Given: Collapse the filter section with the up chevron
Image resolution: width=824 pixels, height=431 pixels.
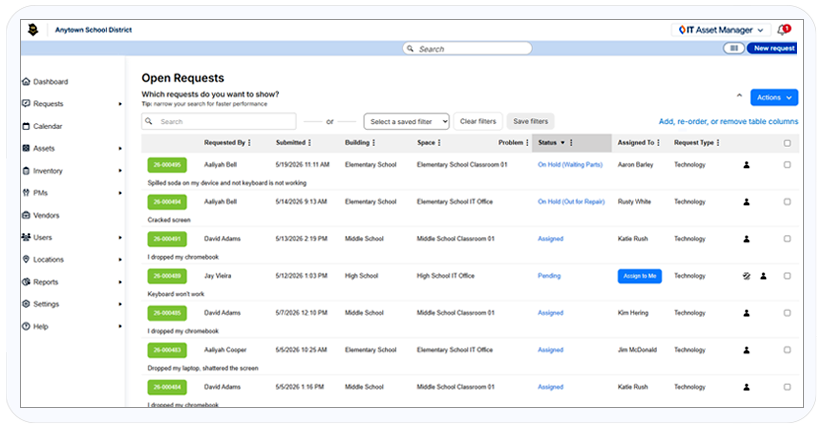Looking at the screenshot, I should [x=739, y=96].
